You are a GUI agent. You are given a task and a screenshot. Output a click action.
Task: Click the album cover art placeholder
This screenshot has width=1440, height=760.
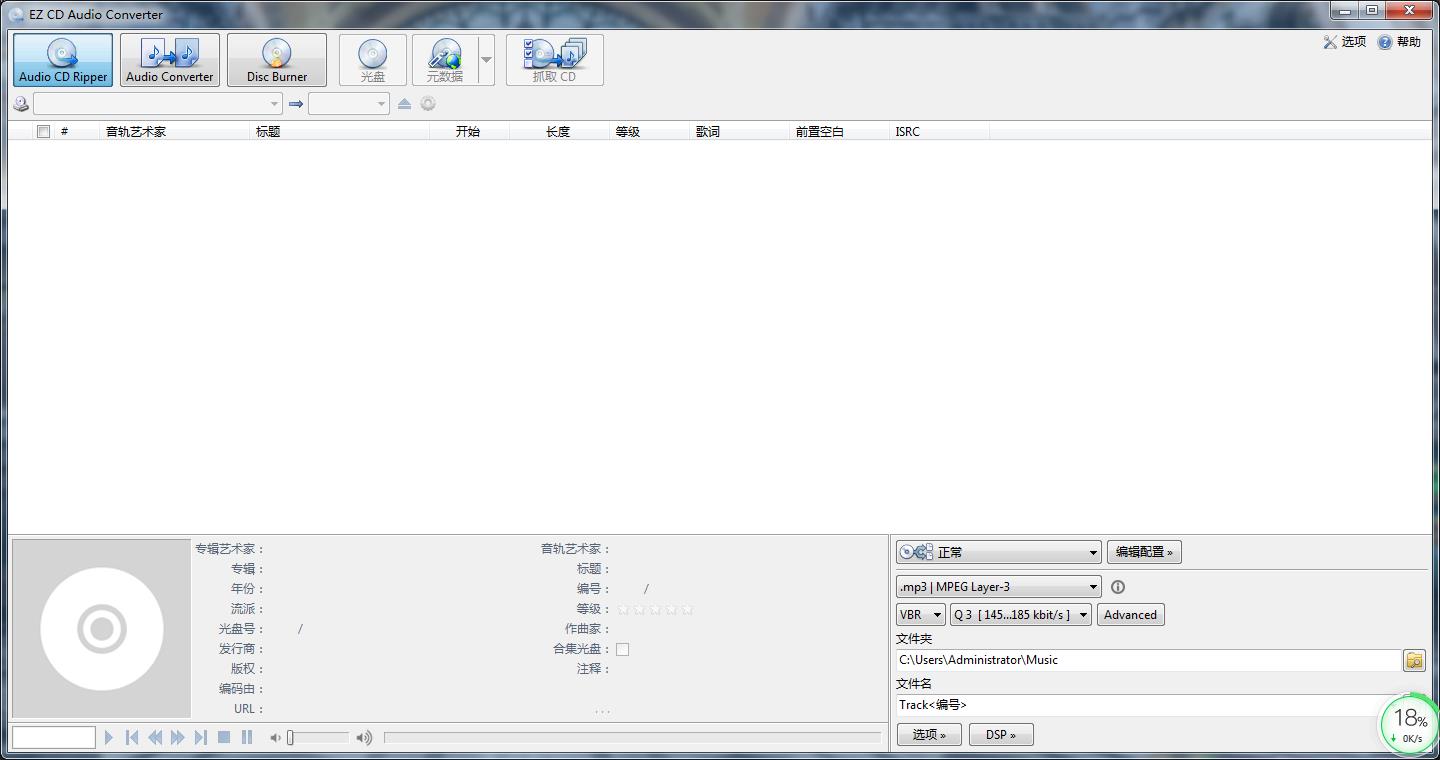pyautogui.click(x=101, y=629)
